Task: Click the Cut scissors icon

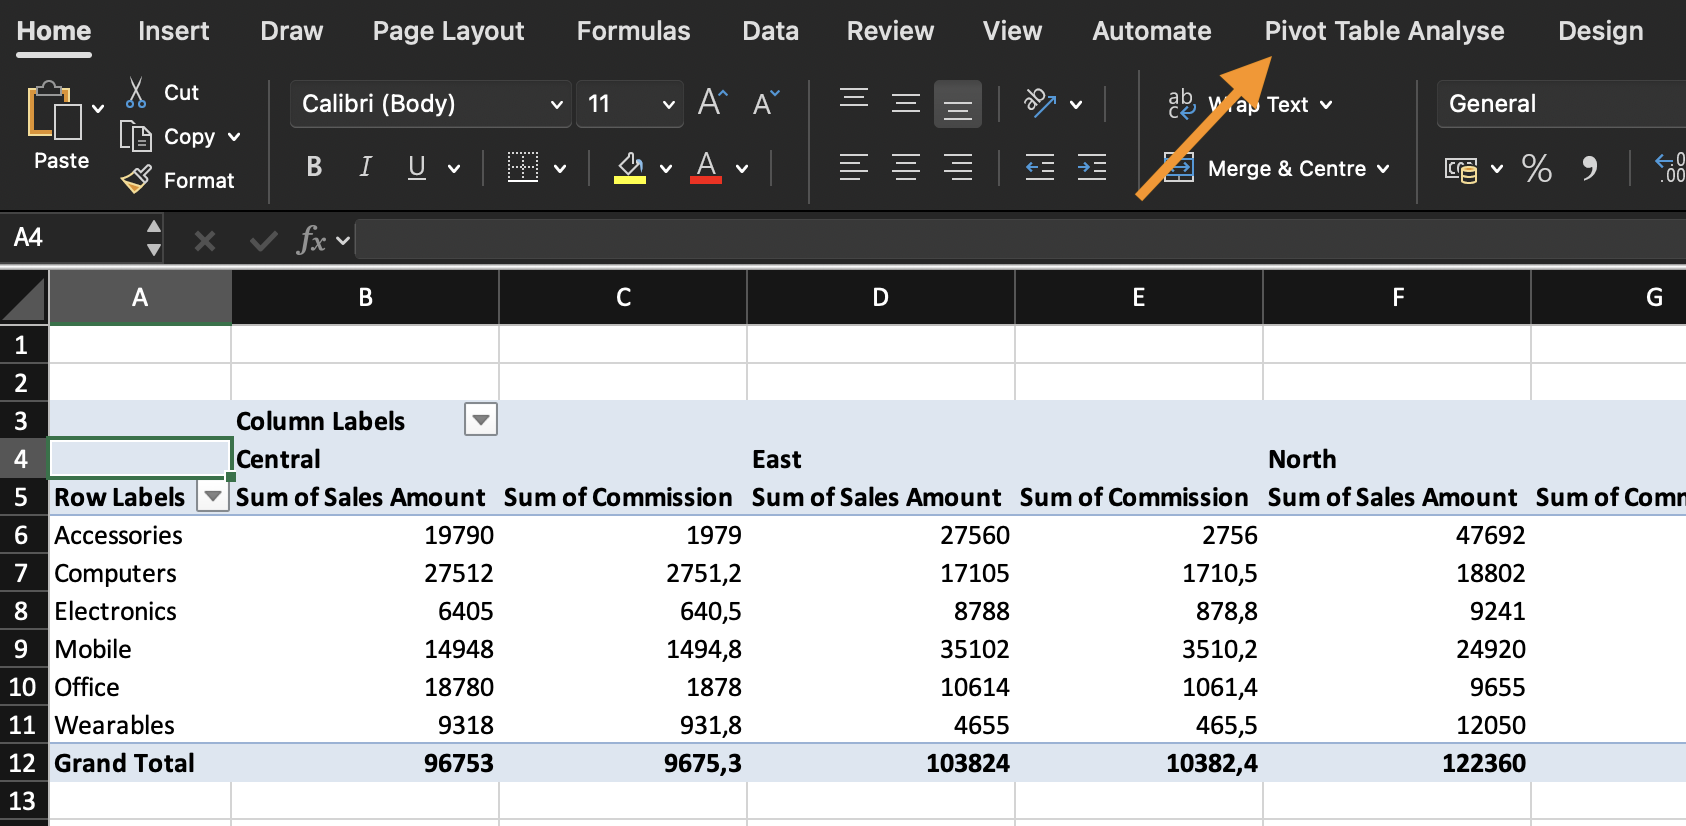Action: coord(137,93)
